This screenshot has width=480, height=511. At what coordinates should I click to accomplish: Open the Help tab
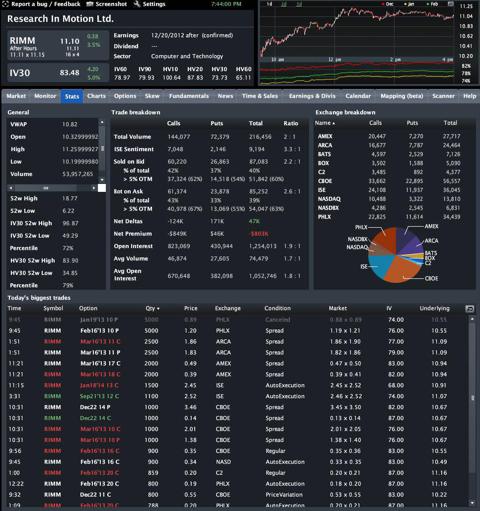(470, 96)
